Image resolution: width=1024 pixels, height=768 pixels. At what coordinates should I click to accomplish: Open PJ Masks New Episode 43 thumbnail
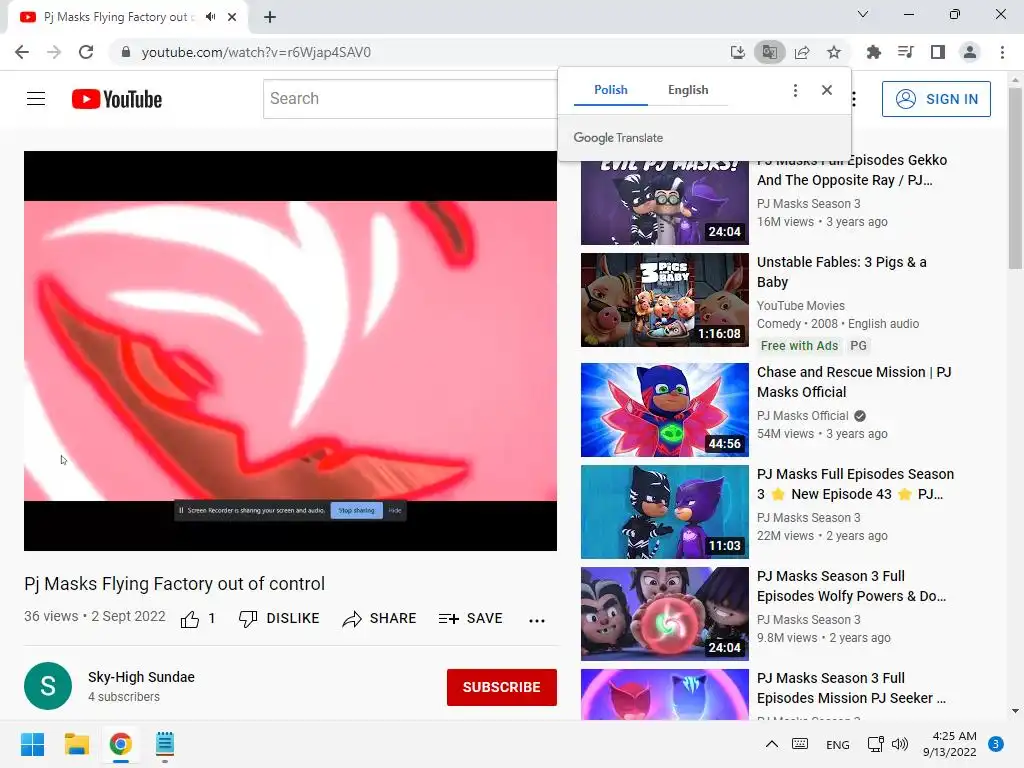(x=665, y=512)
